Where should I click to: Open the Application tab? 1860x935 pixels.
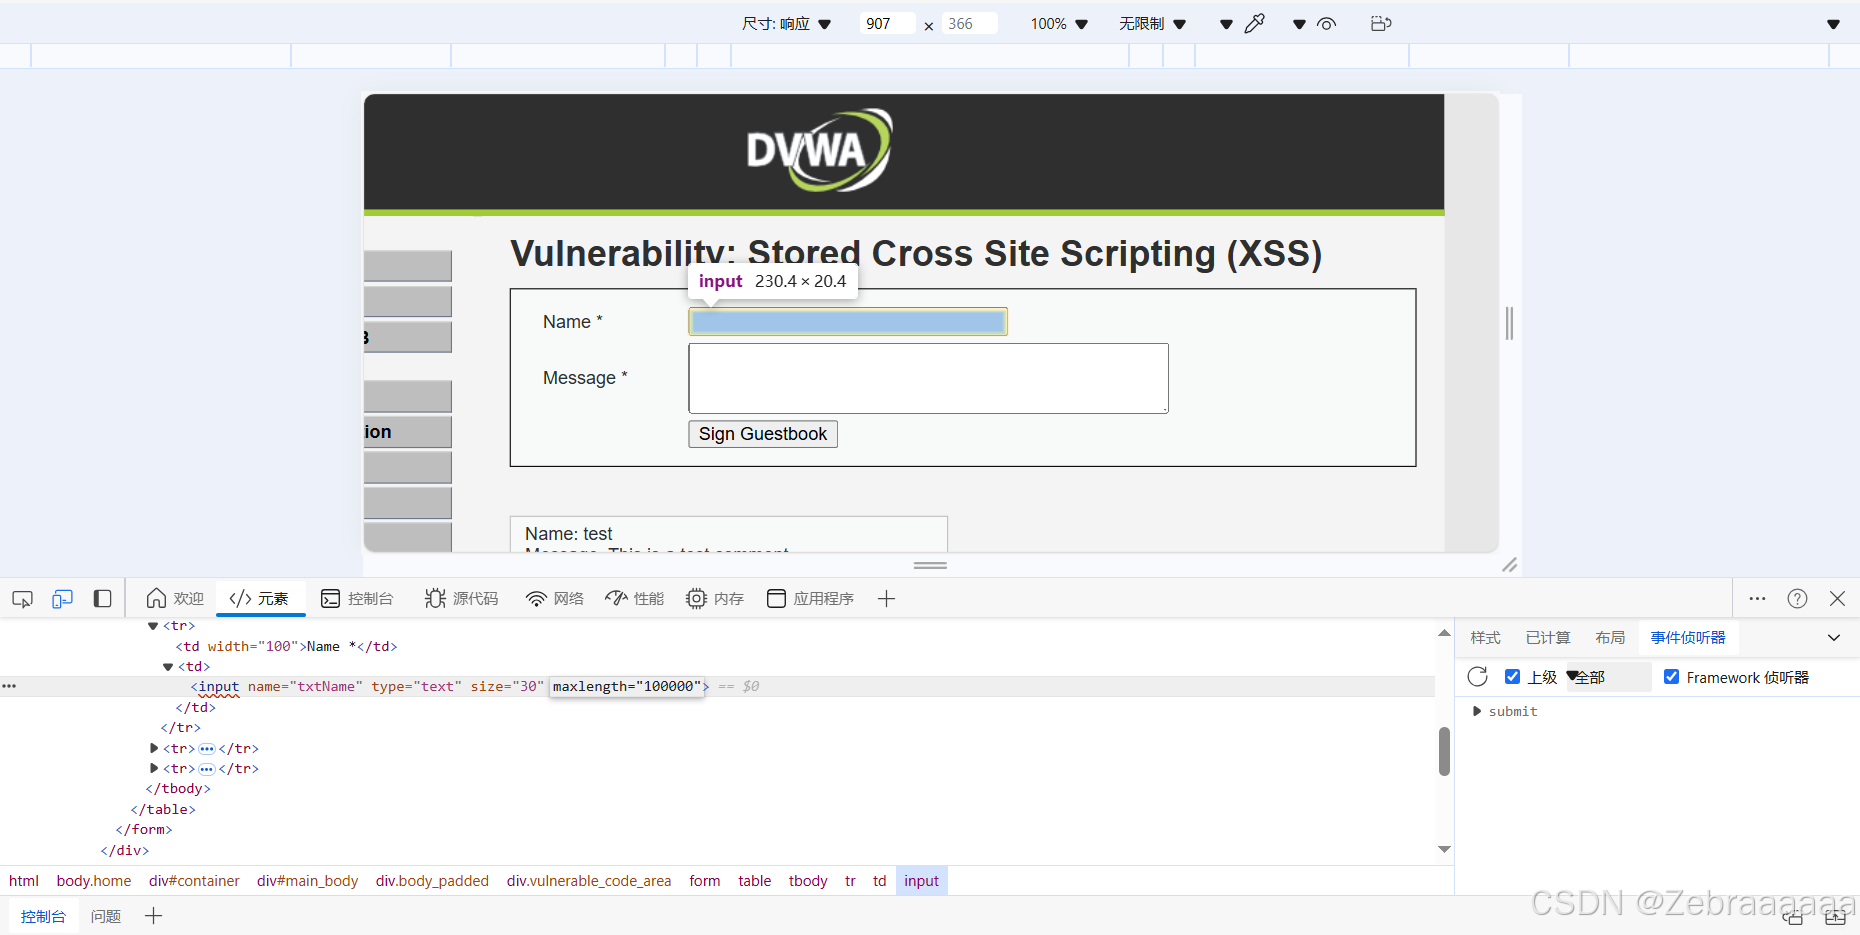point(810,598)
